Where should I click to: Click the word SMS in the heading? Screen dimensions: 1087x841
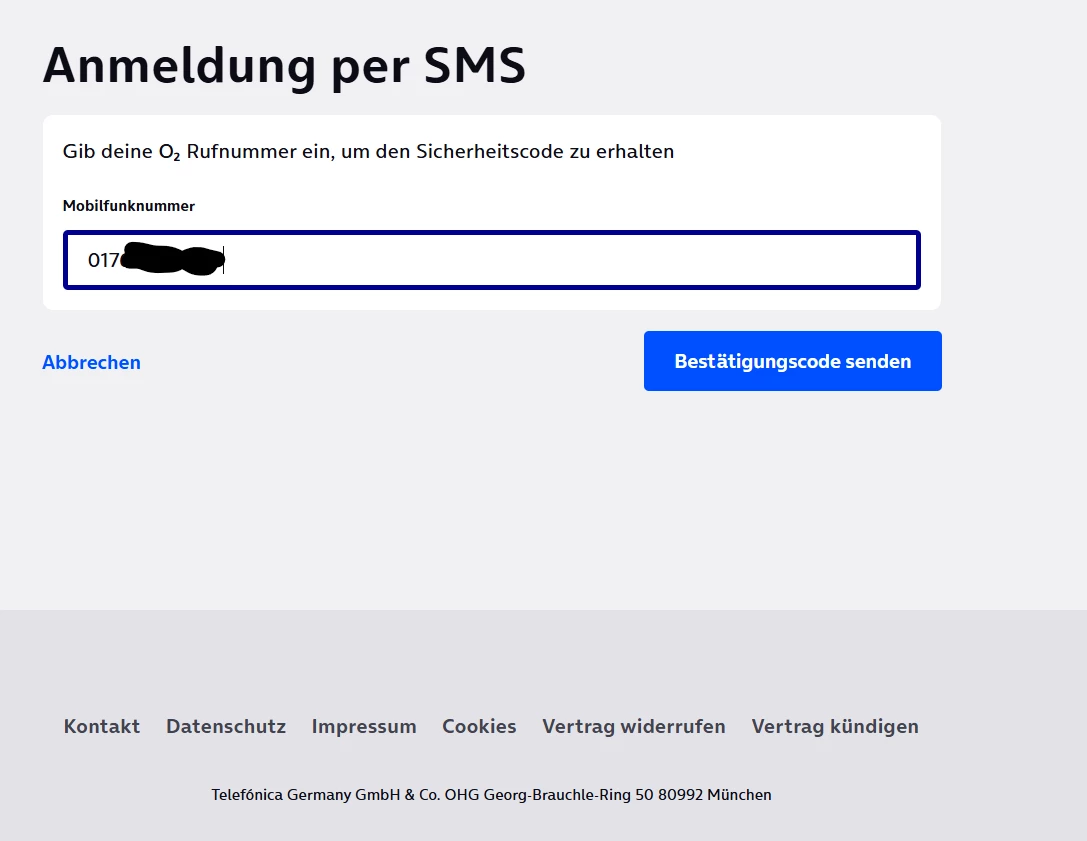[x=475, y=67]
